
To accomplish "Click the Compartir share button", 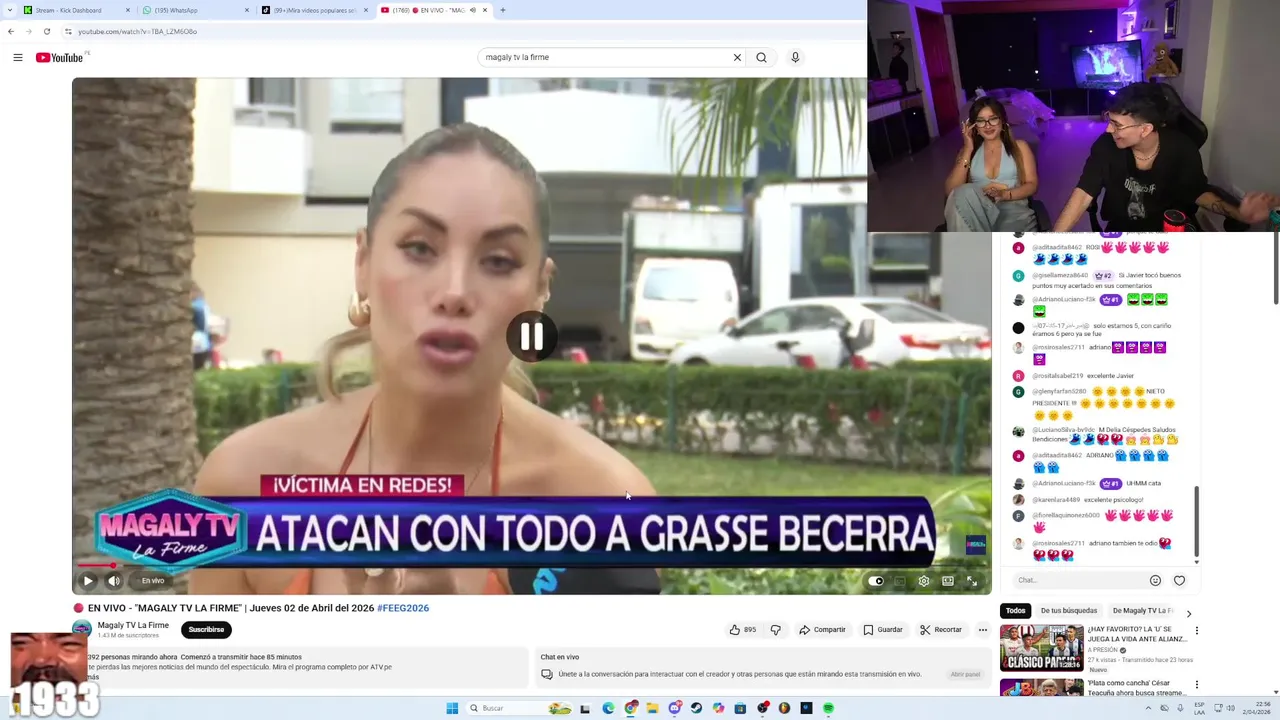I will click(822, 630).
